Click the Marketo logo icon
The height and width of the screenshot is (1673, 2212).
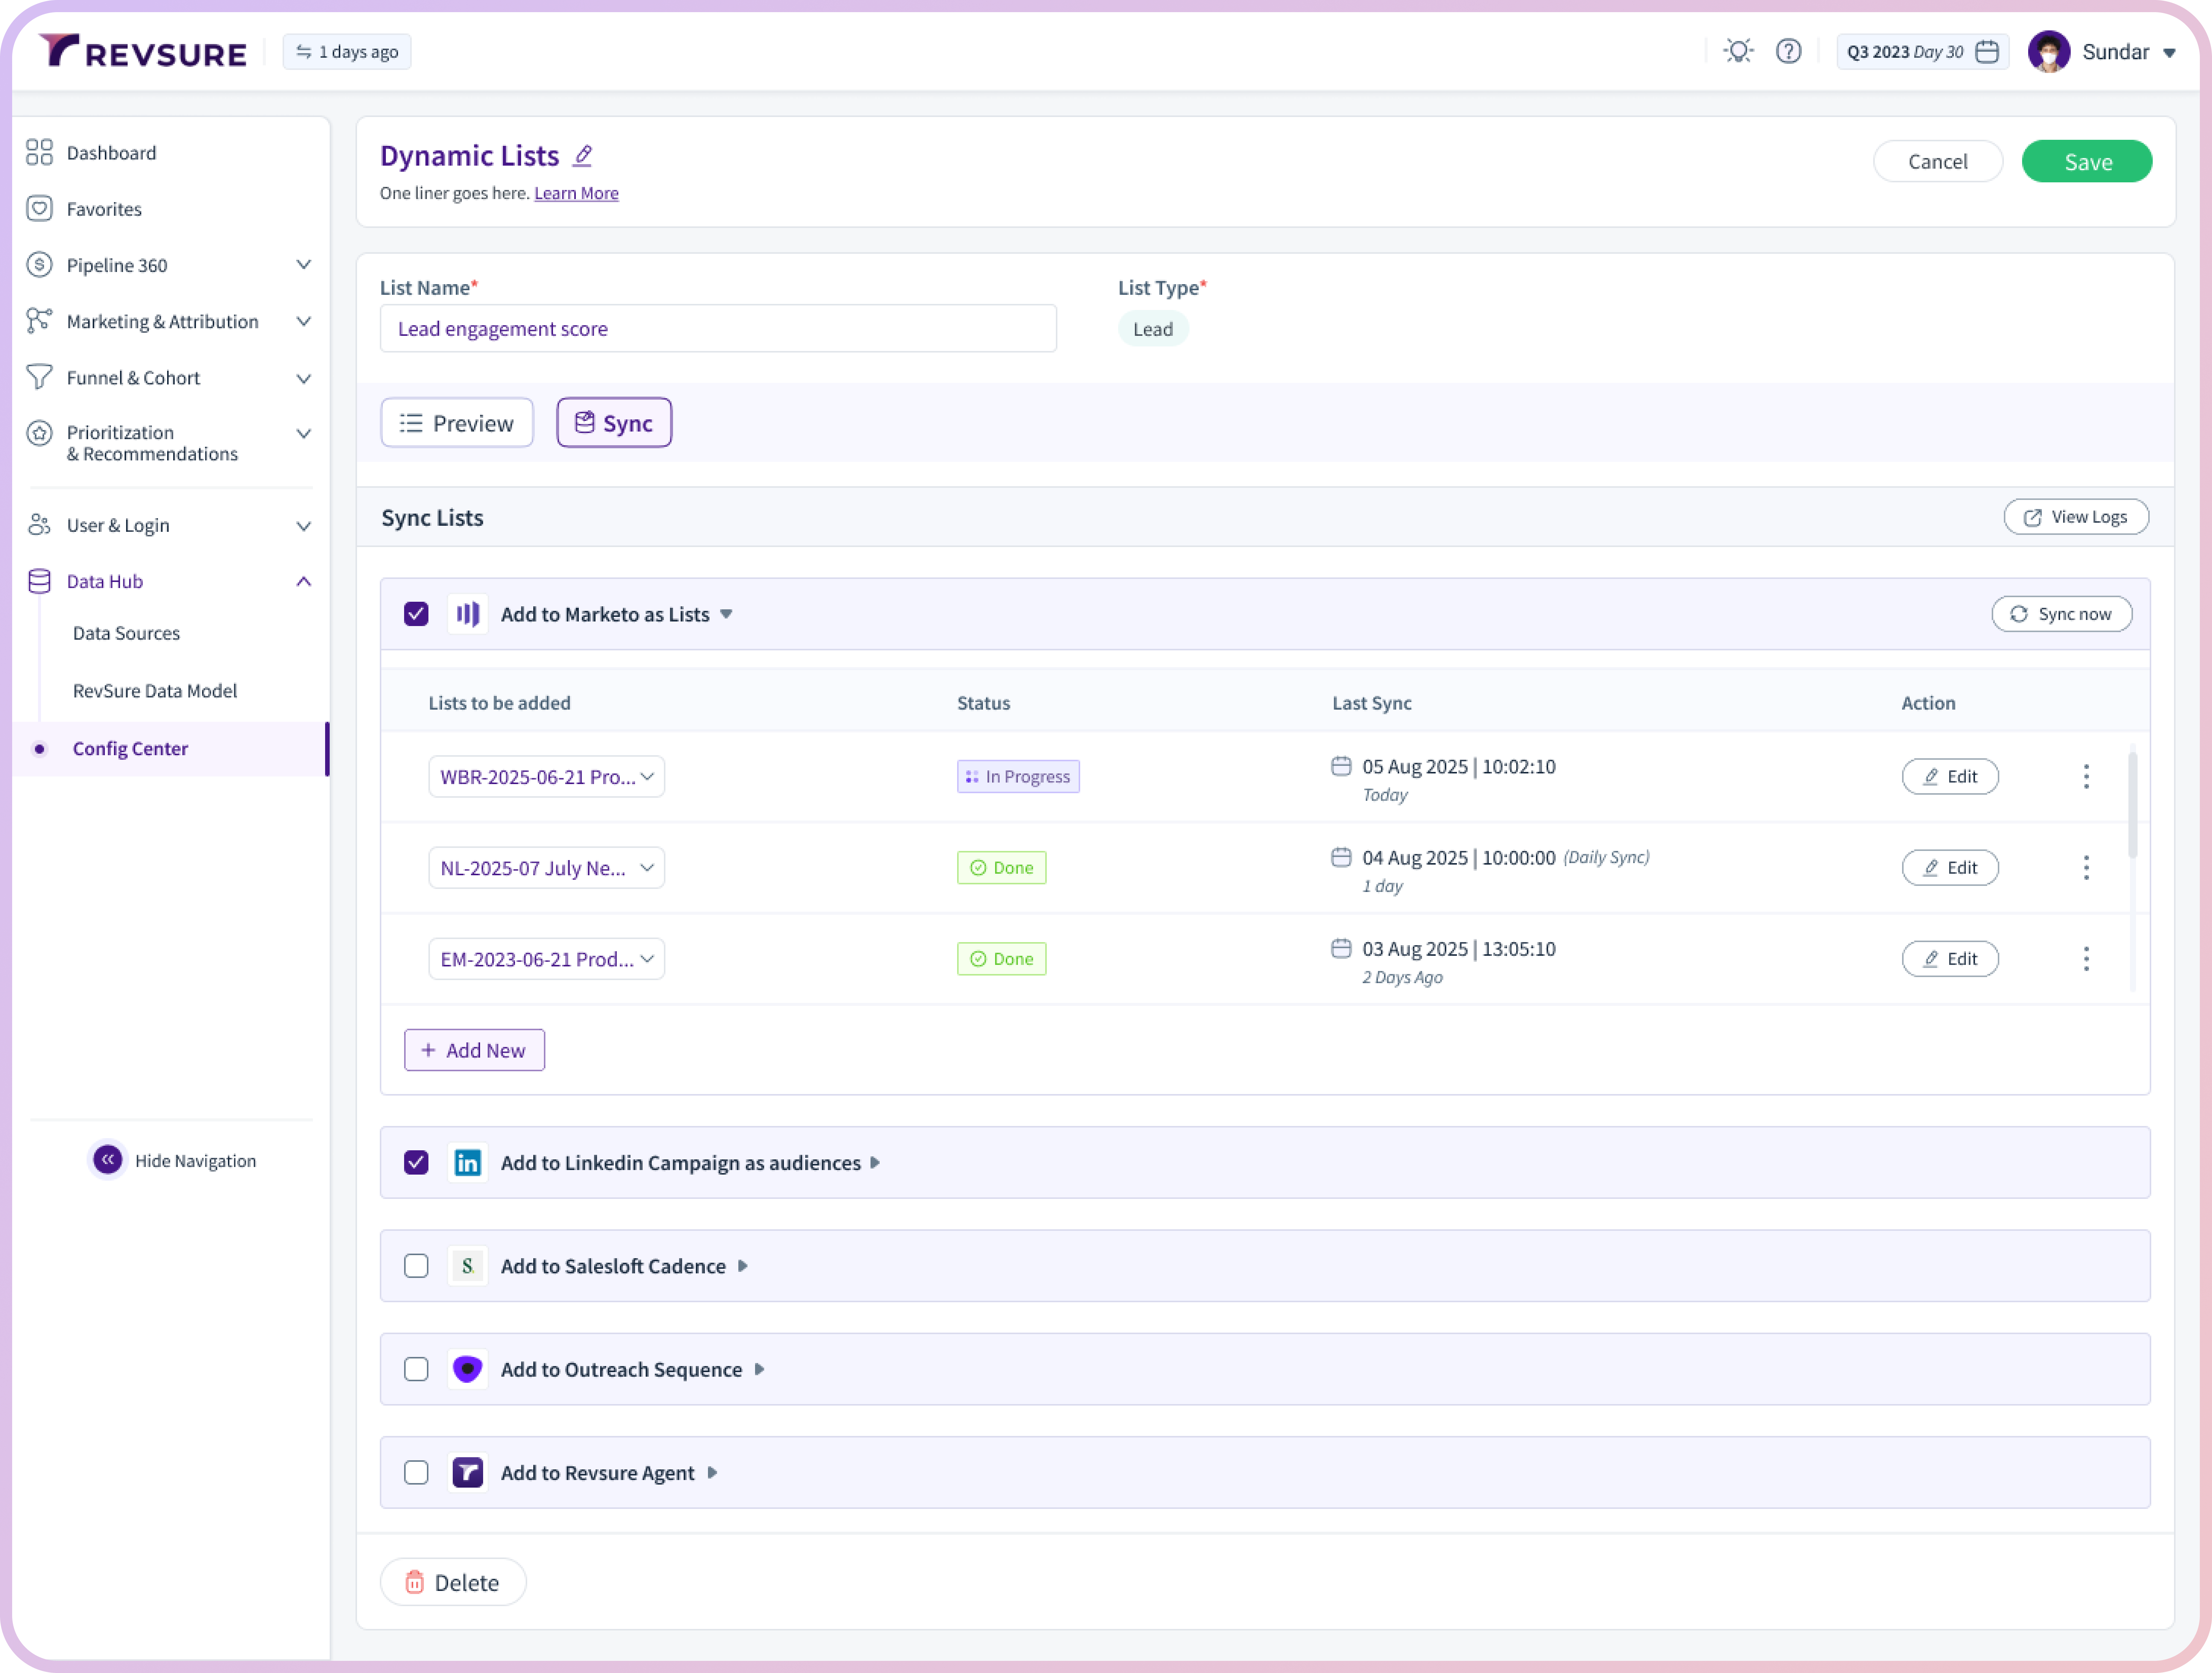tap(468, 614)
